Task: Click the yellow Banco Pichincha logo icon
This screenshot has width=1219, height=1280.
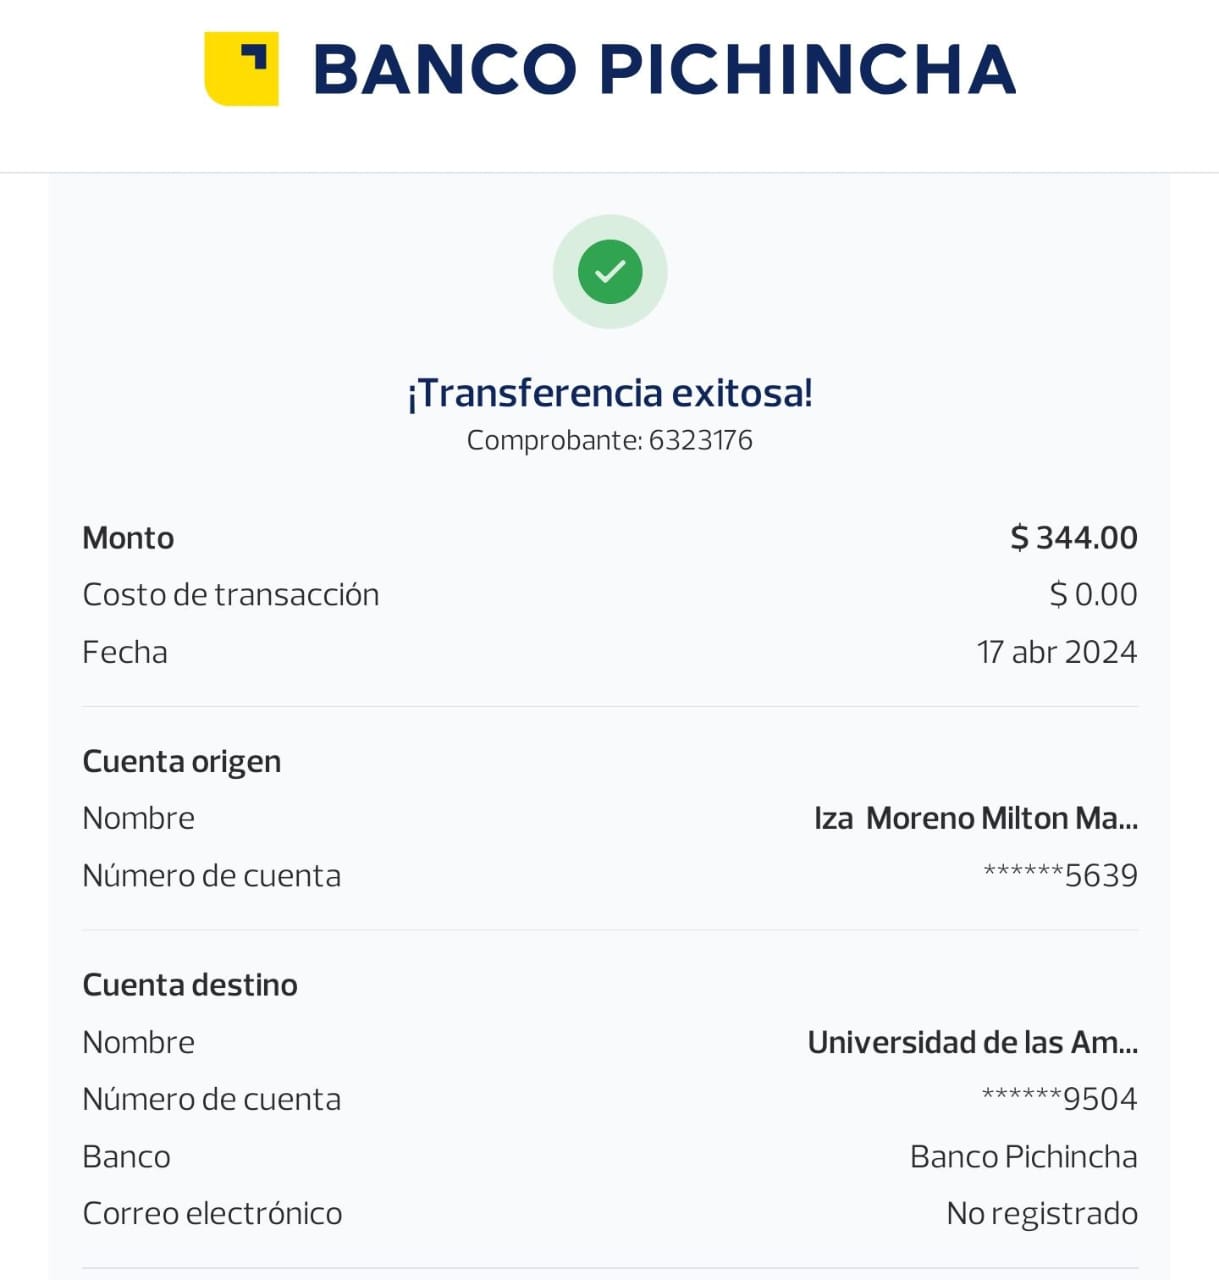Action: coord(241,69)
